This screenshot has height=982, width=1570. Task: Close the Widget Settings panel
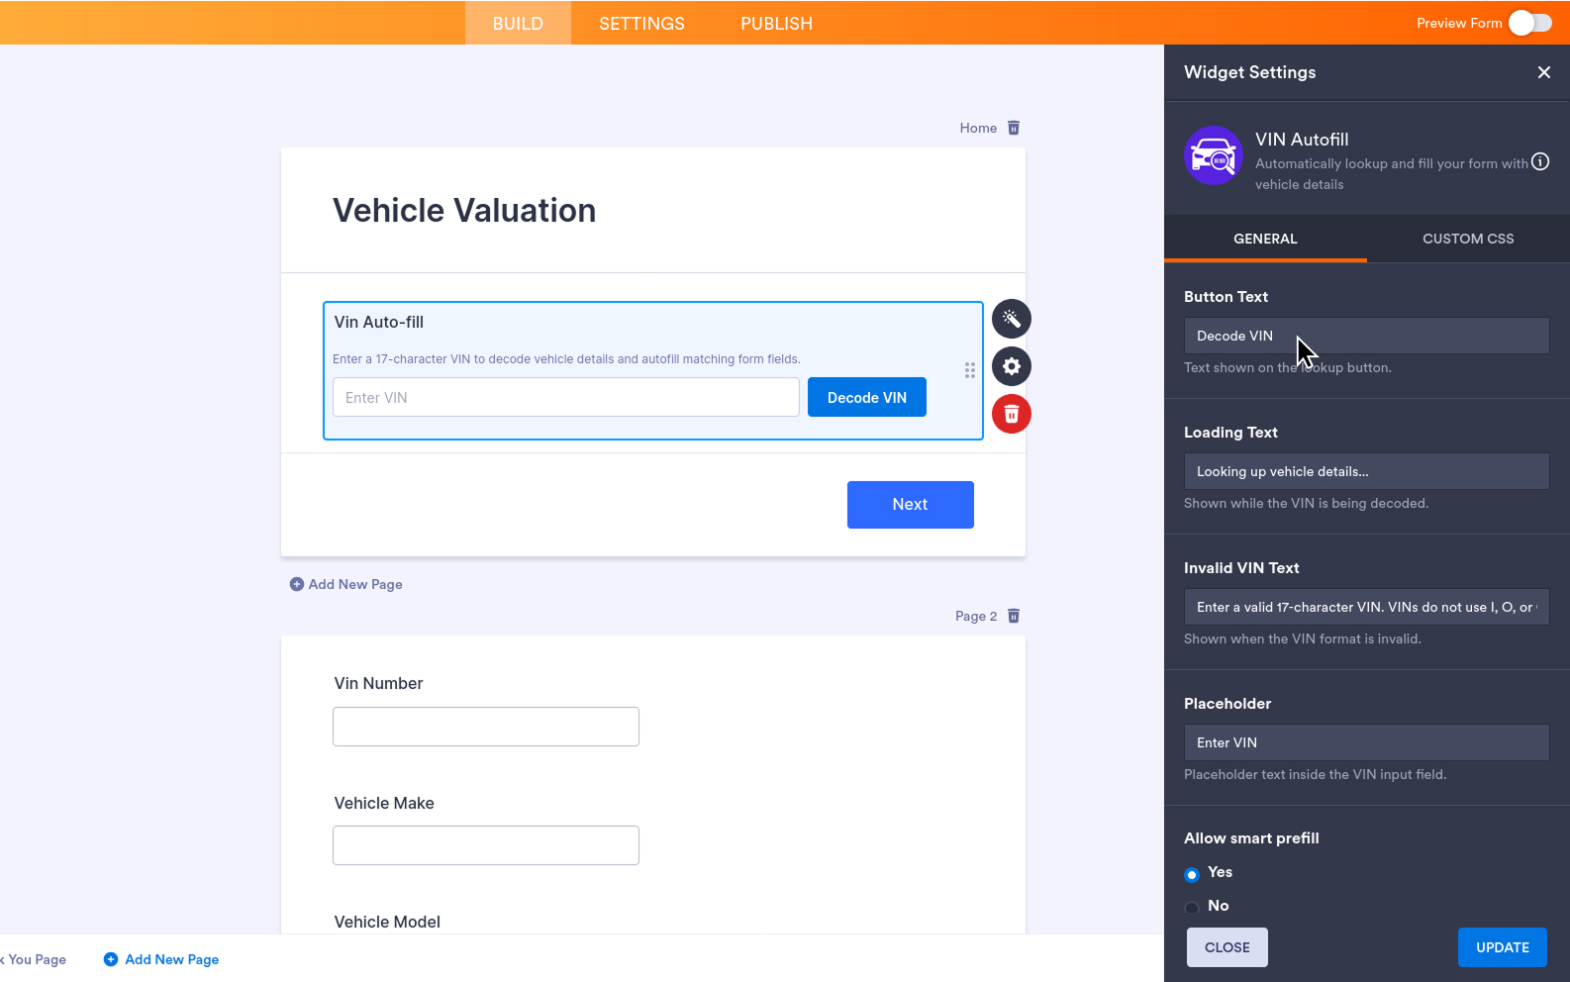click(x=1543, y=72)
